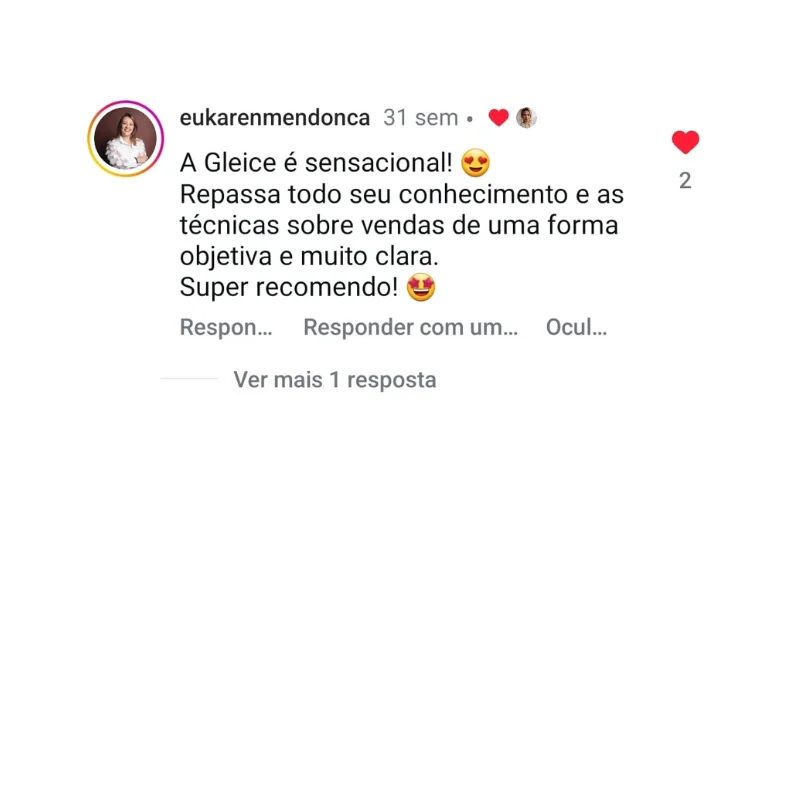This screenshot has width=800, height=800.
Task: Click the star-struck emoji after recomendo
Action: pyautogui.click(x=421, y=287)
